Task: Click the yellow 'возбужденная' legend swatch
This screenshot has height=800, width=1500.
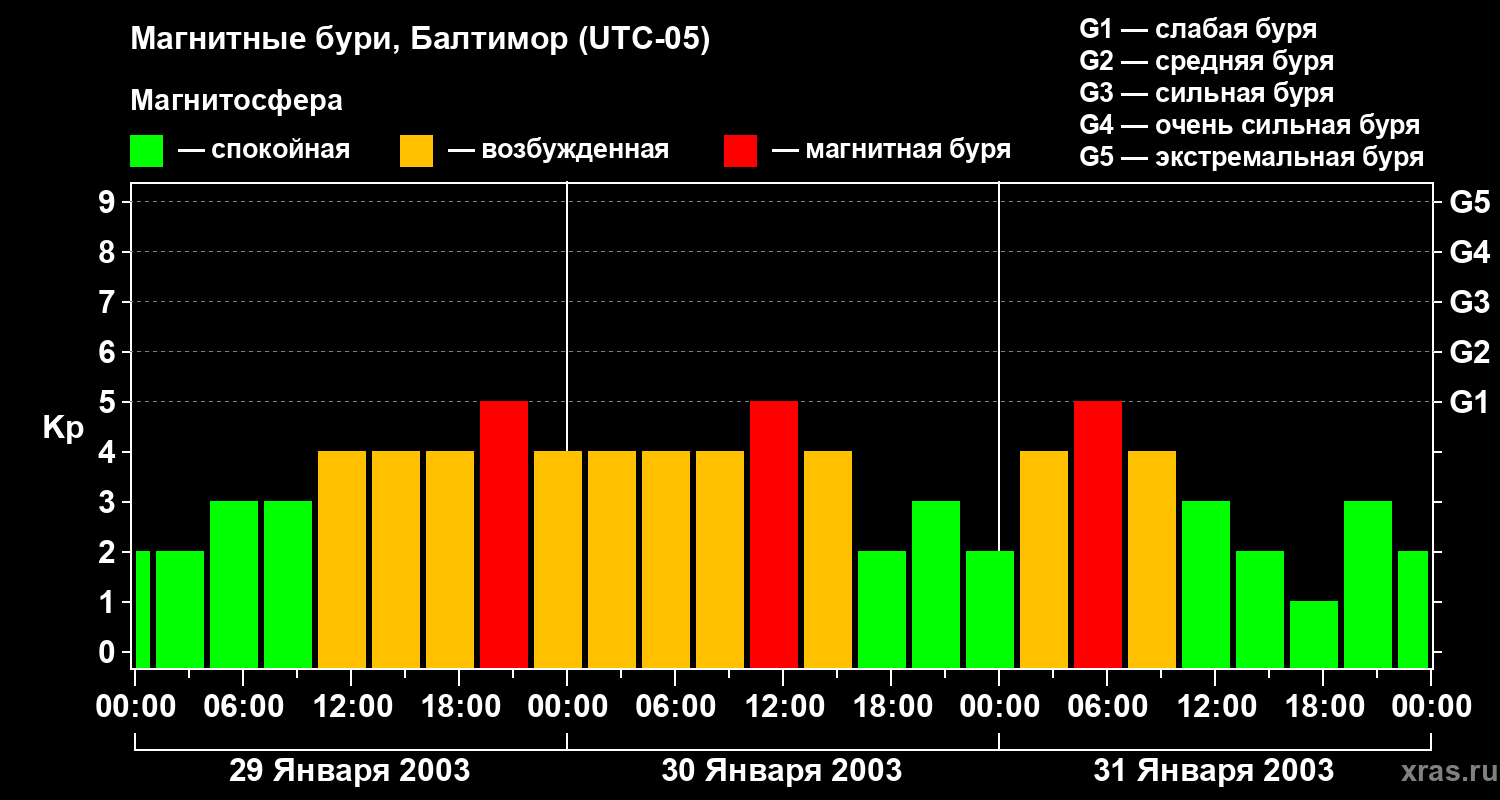Action: click(416, 151)
